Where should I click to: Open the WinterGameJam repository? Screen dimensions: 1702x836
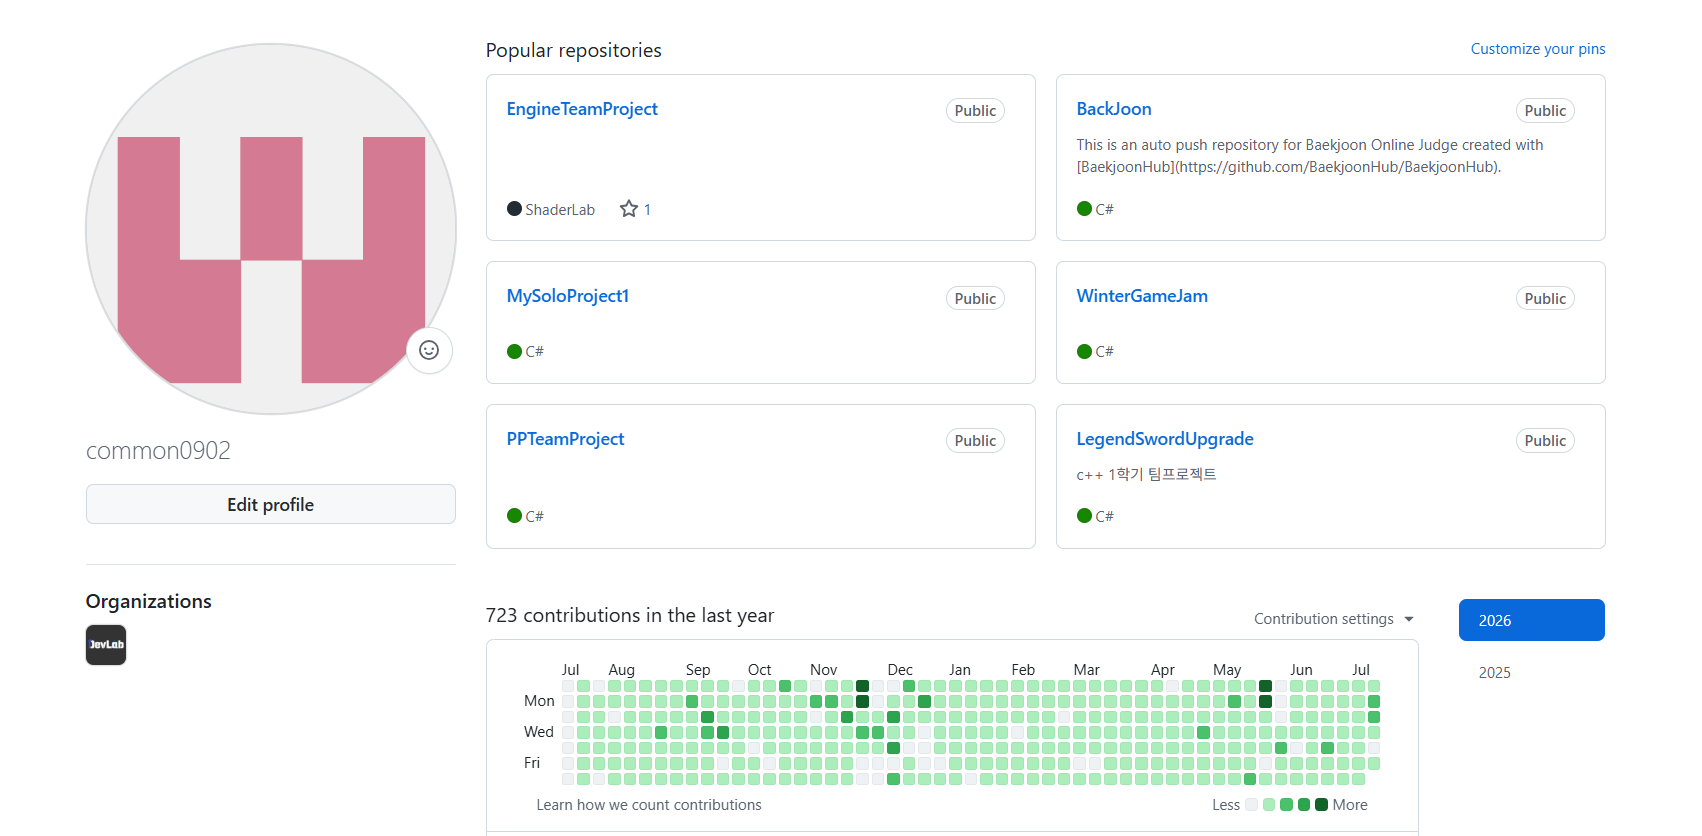tap(1142, 296)
